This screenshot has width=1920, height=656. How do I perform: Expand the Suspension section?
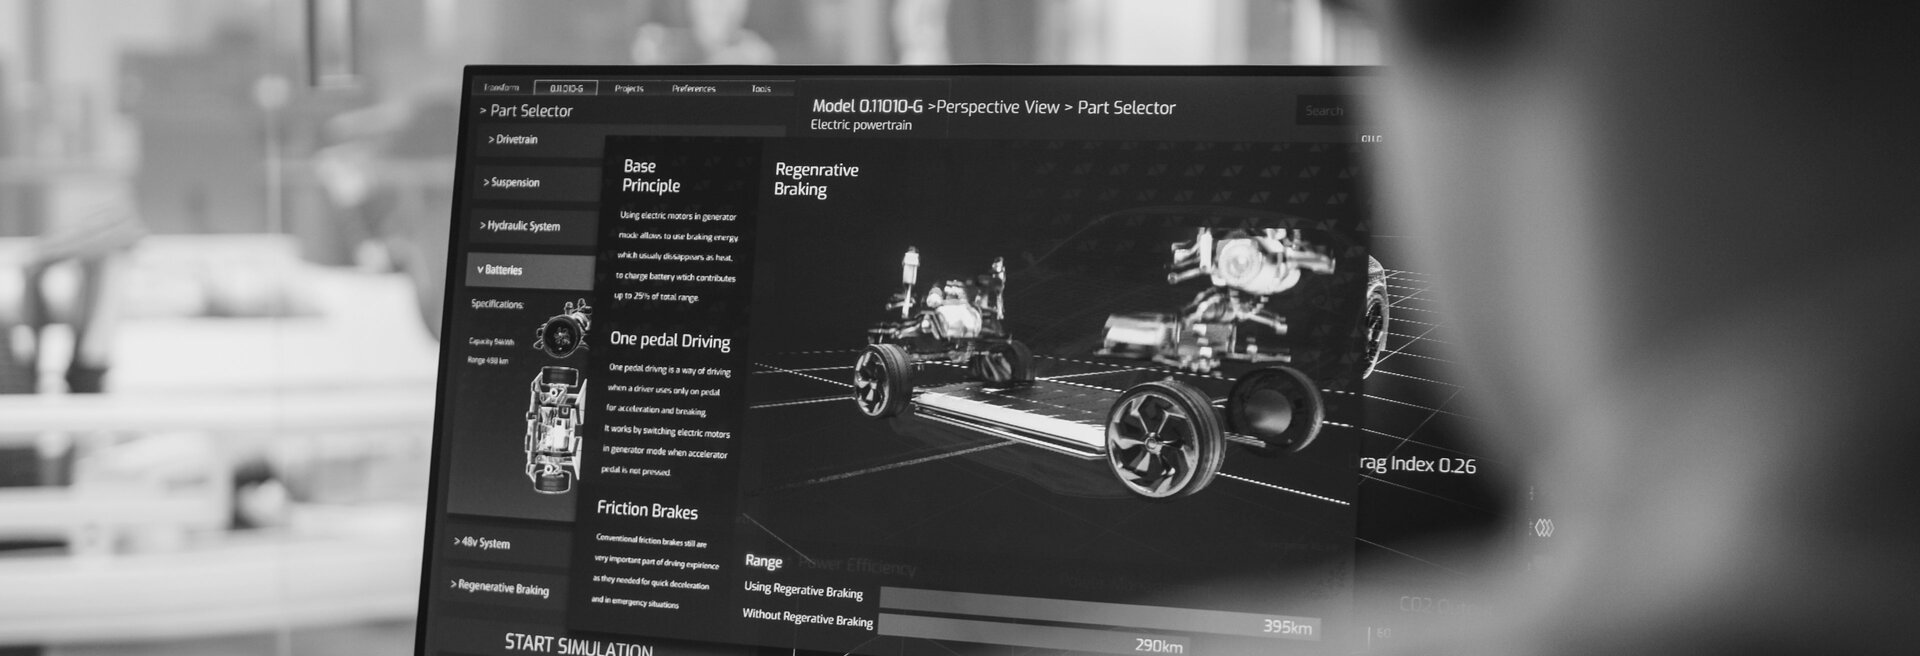(512, 183)
